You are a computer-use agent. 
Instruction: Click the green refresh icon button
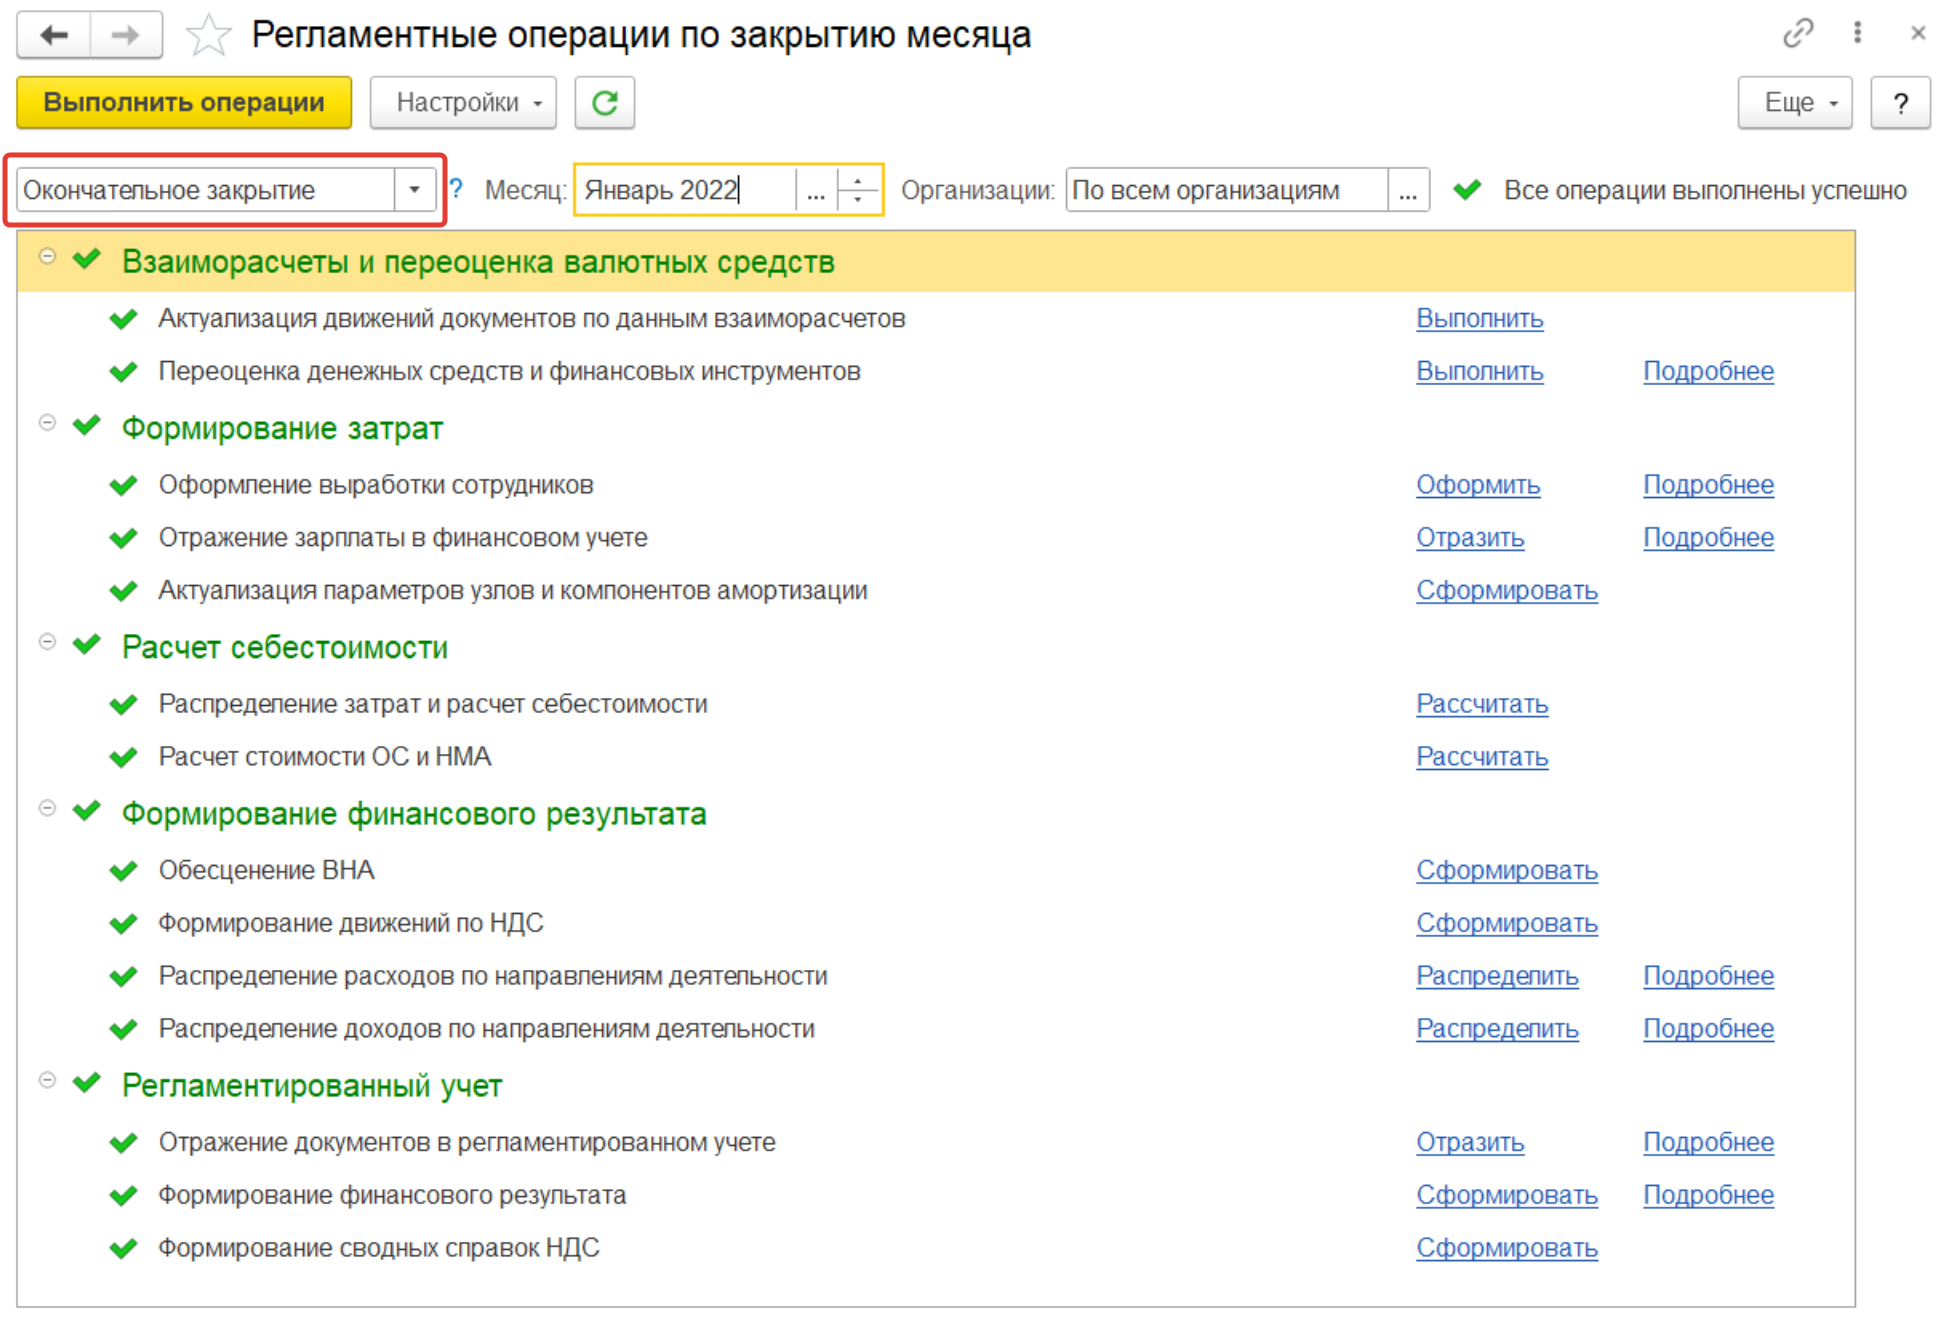[604, 103]
